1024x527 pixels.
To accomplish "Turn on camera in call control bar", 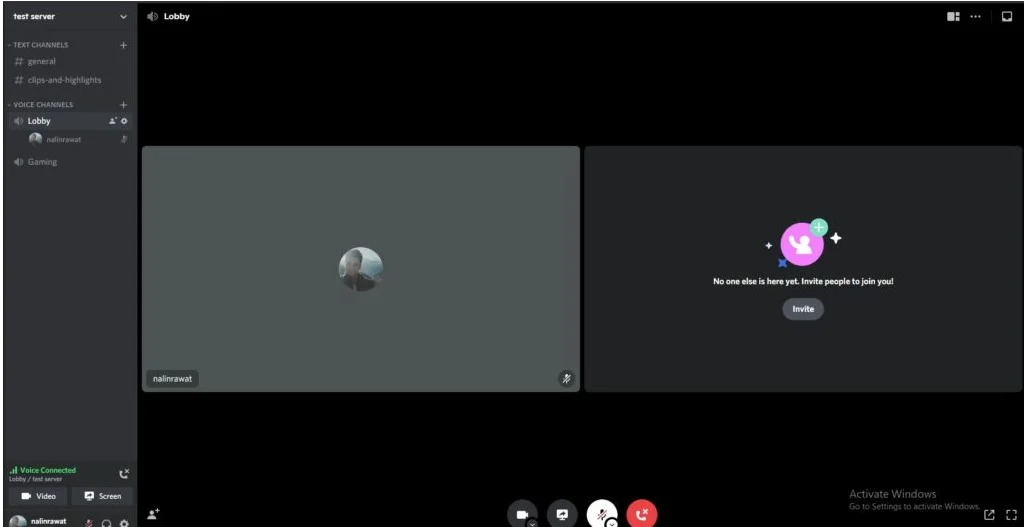I will pos(522,514).
